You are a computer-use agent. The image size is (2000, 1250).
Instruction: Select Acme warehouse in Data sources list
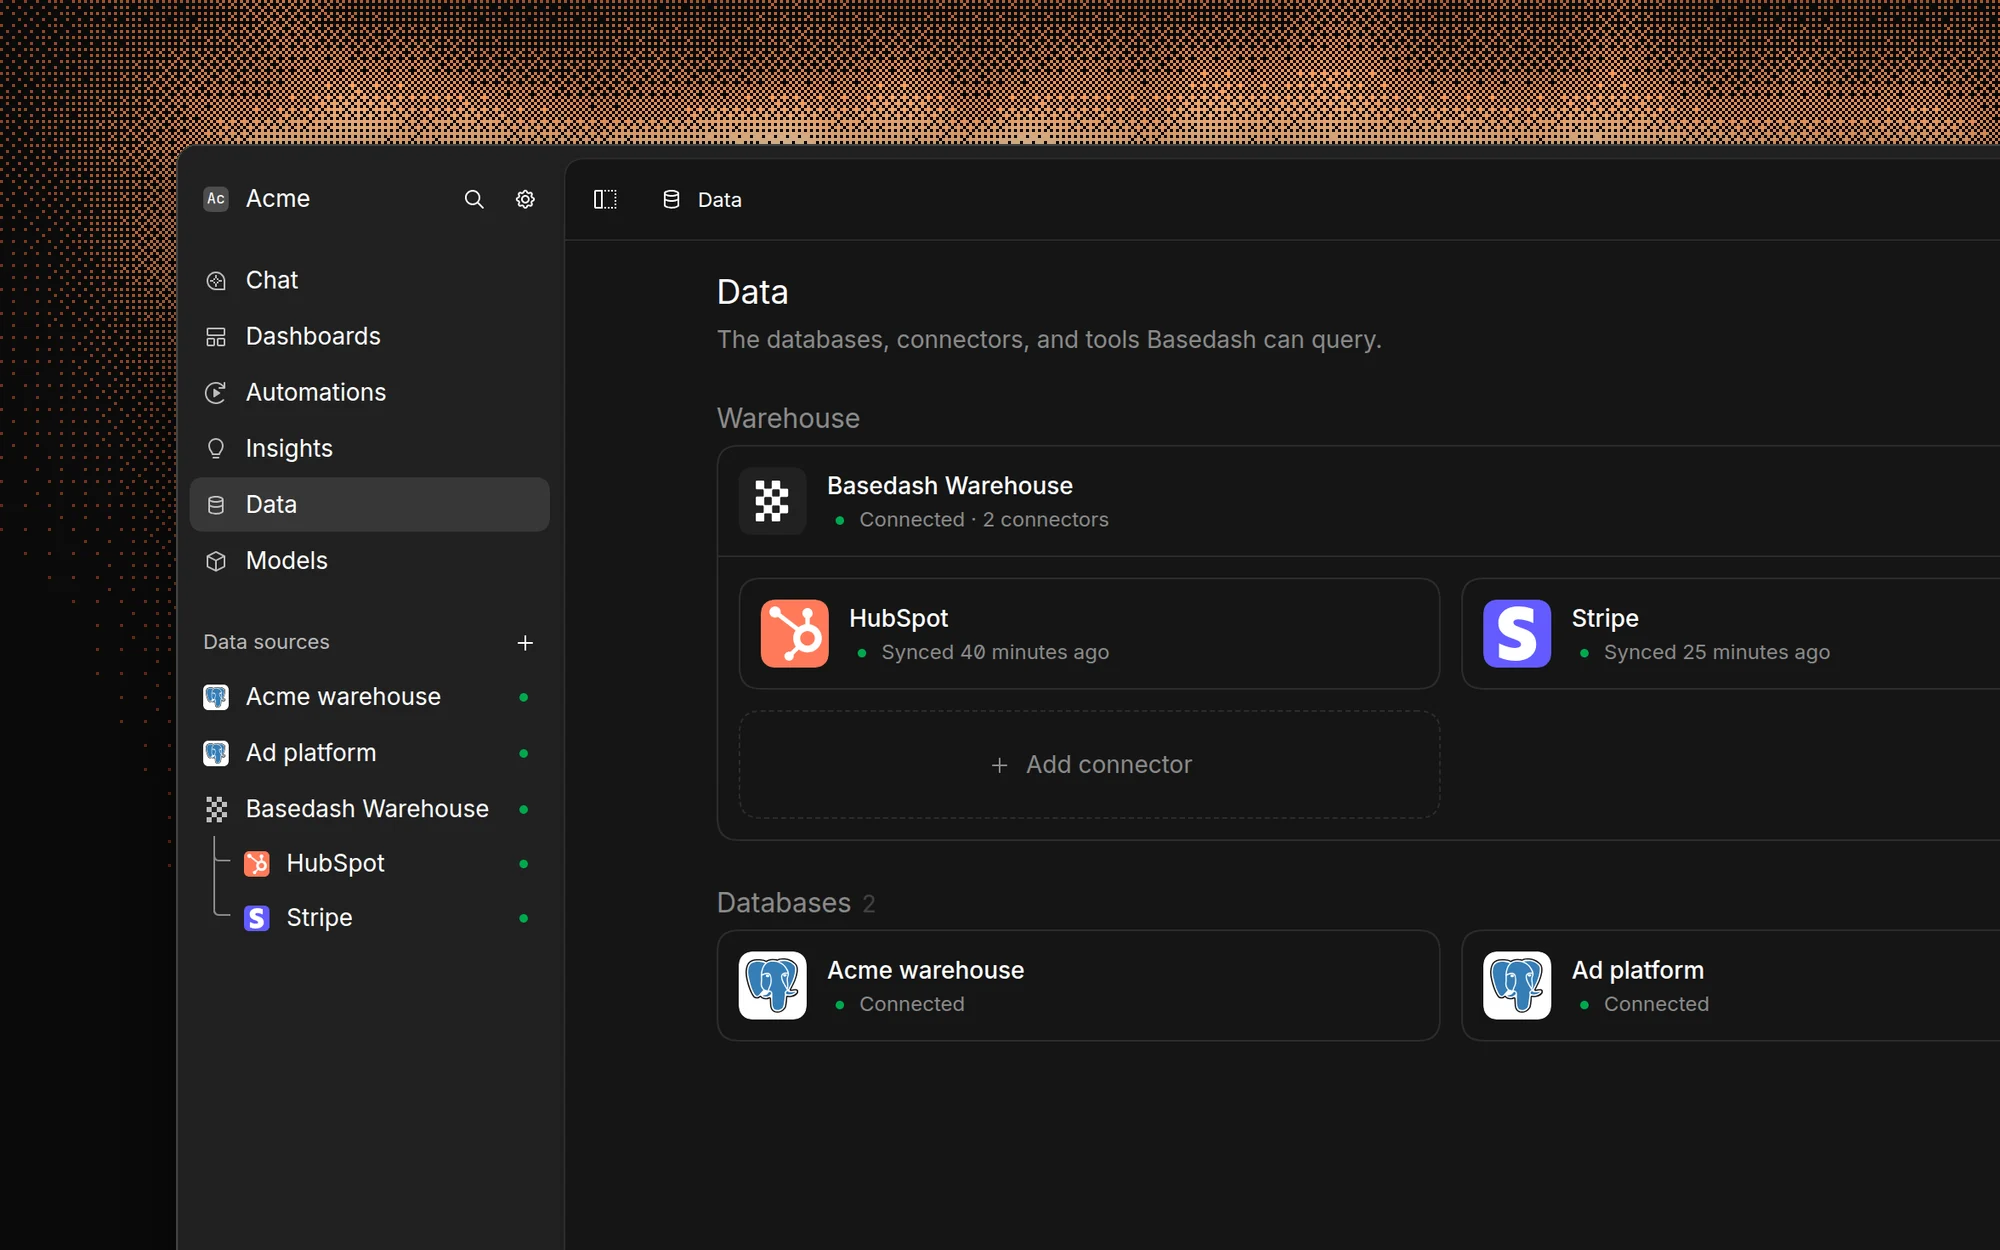click(369, 697)
